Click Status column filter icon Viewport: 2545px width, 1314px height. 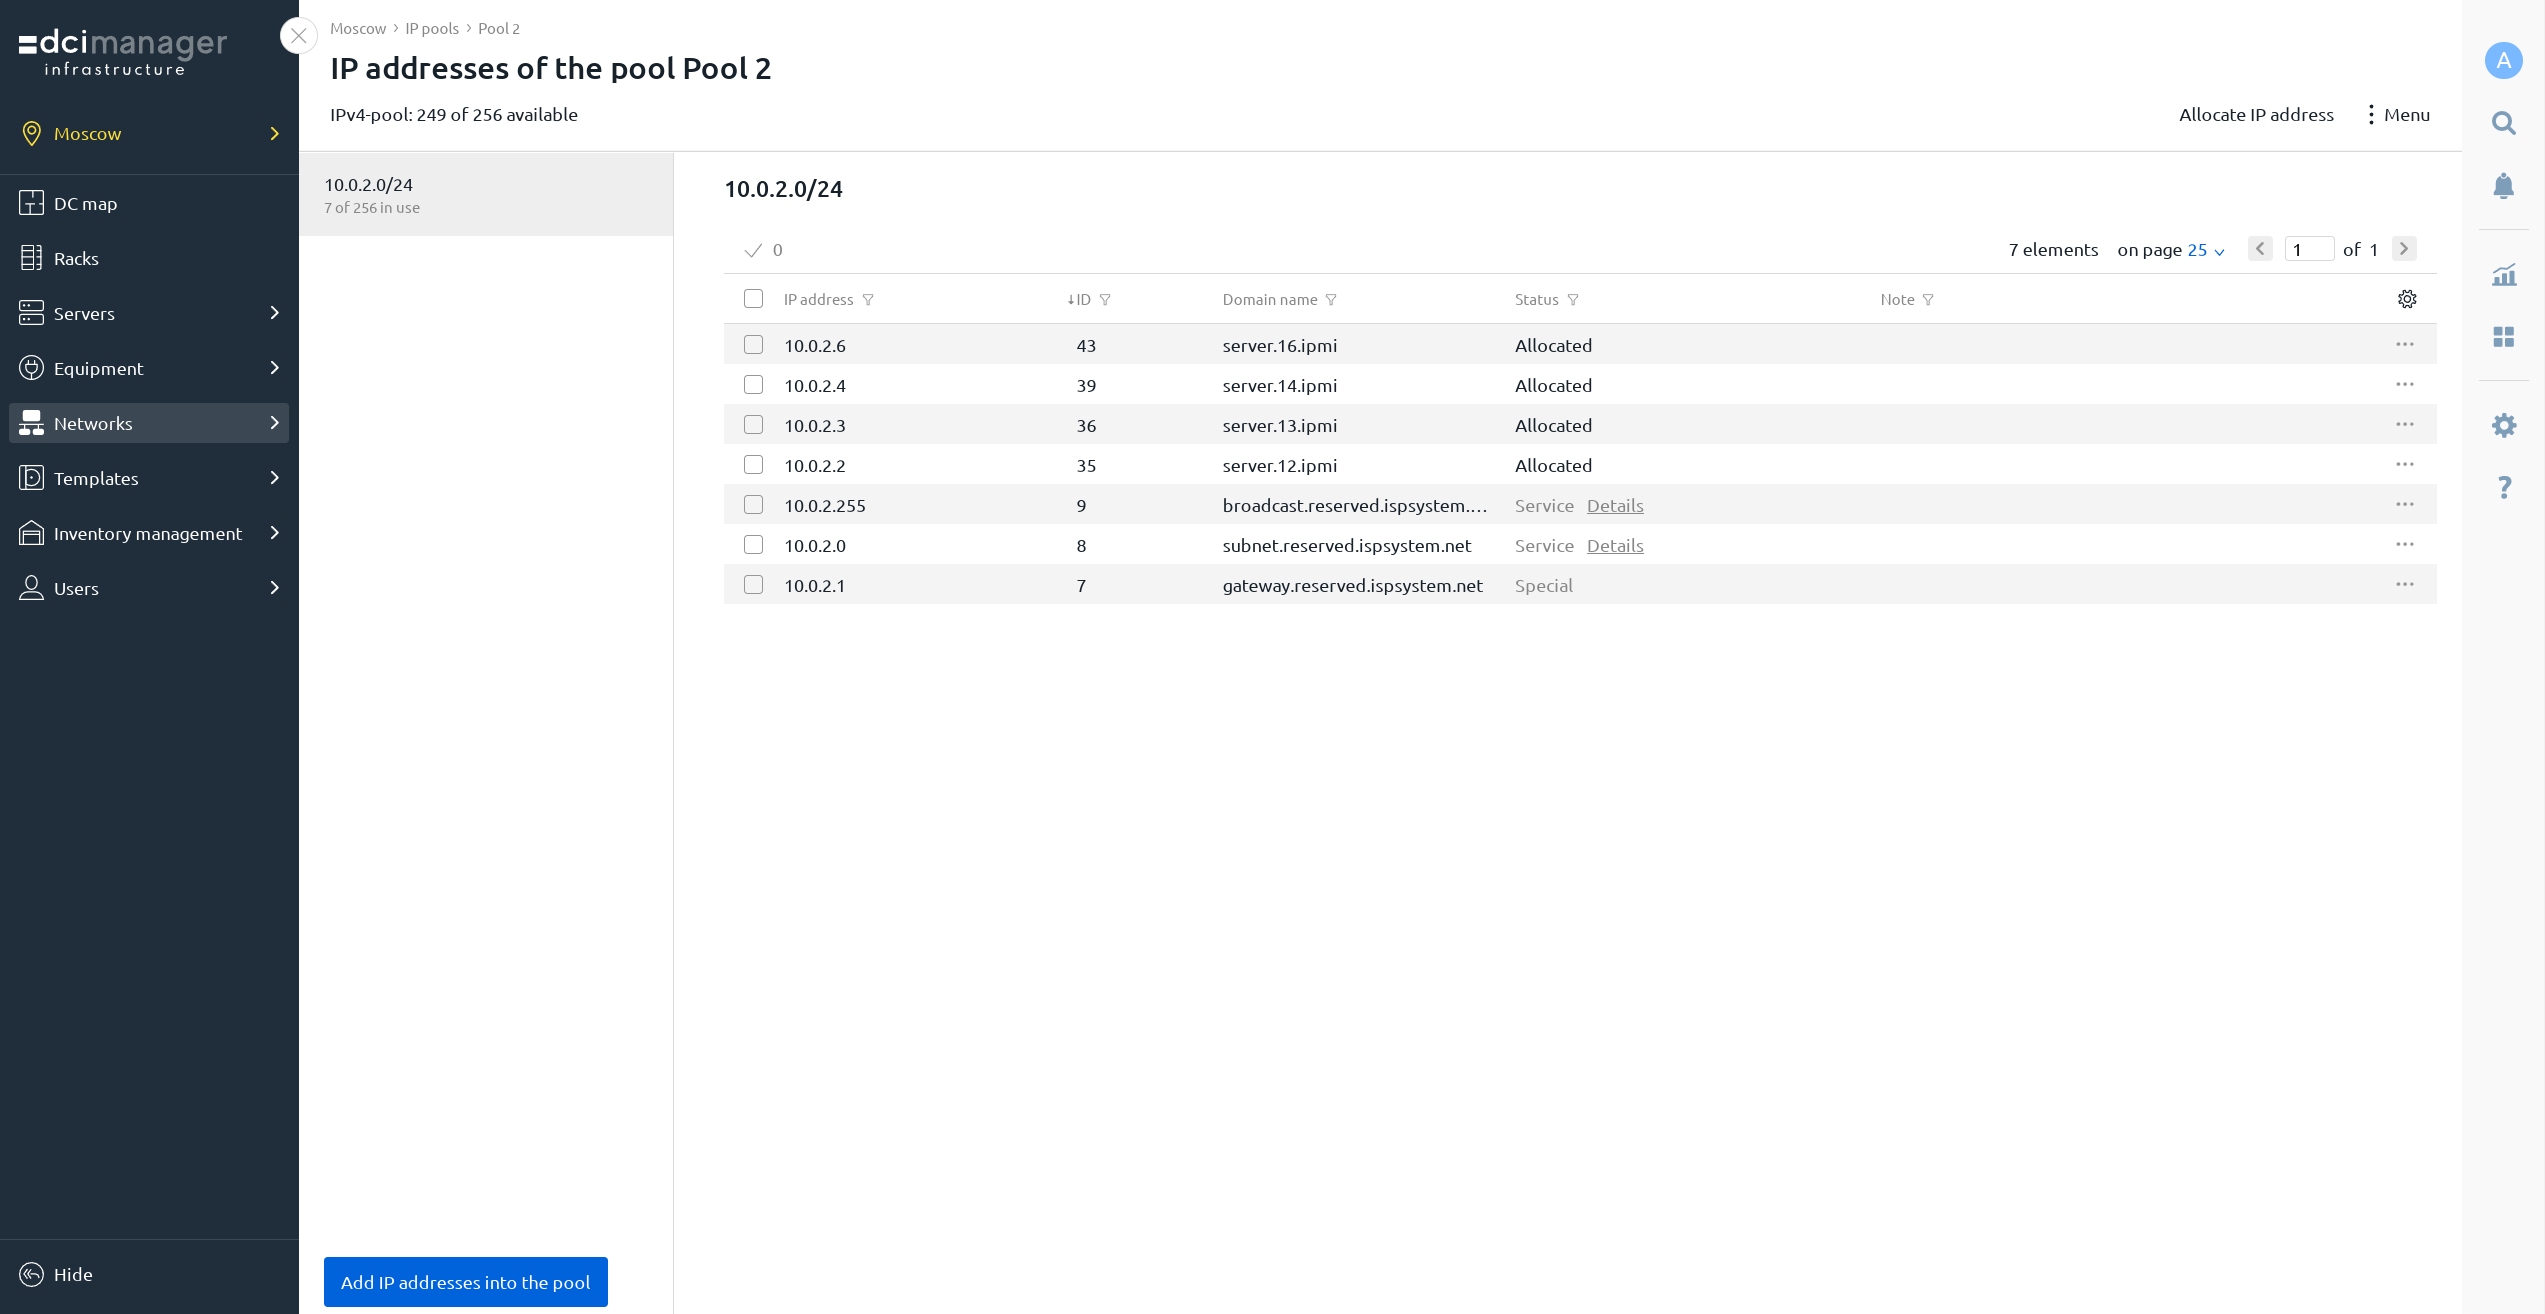[x=1573, y=300]
